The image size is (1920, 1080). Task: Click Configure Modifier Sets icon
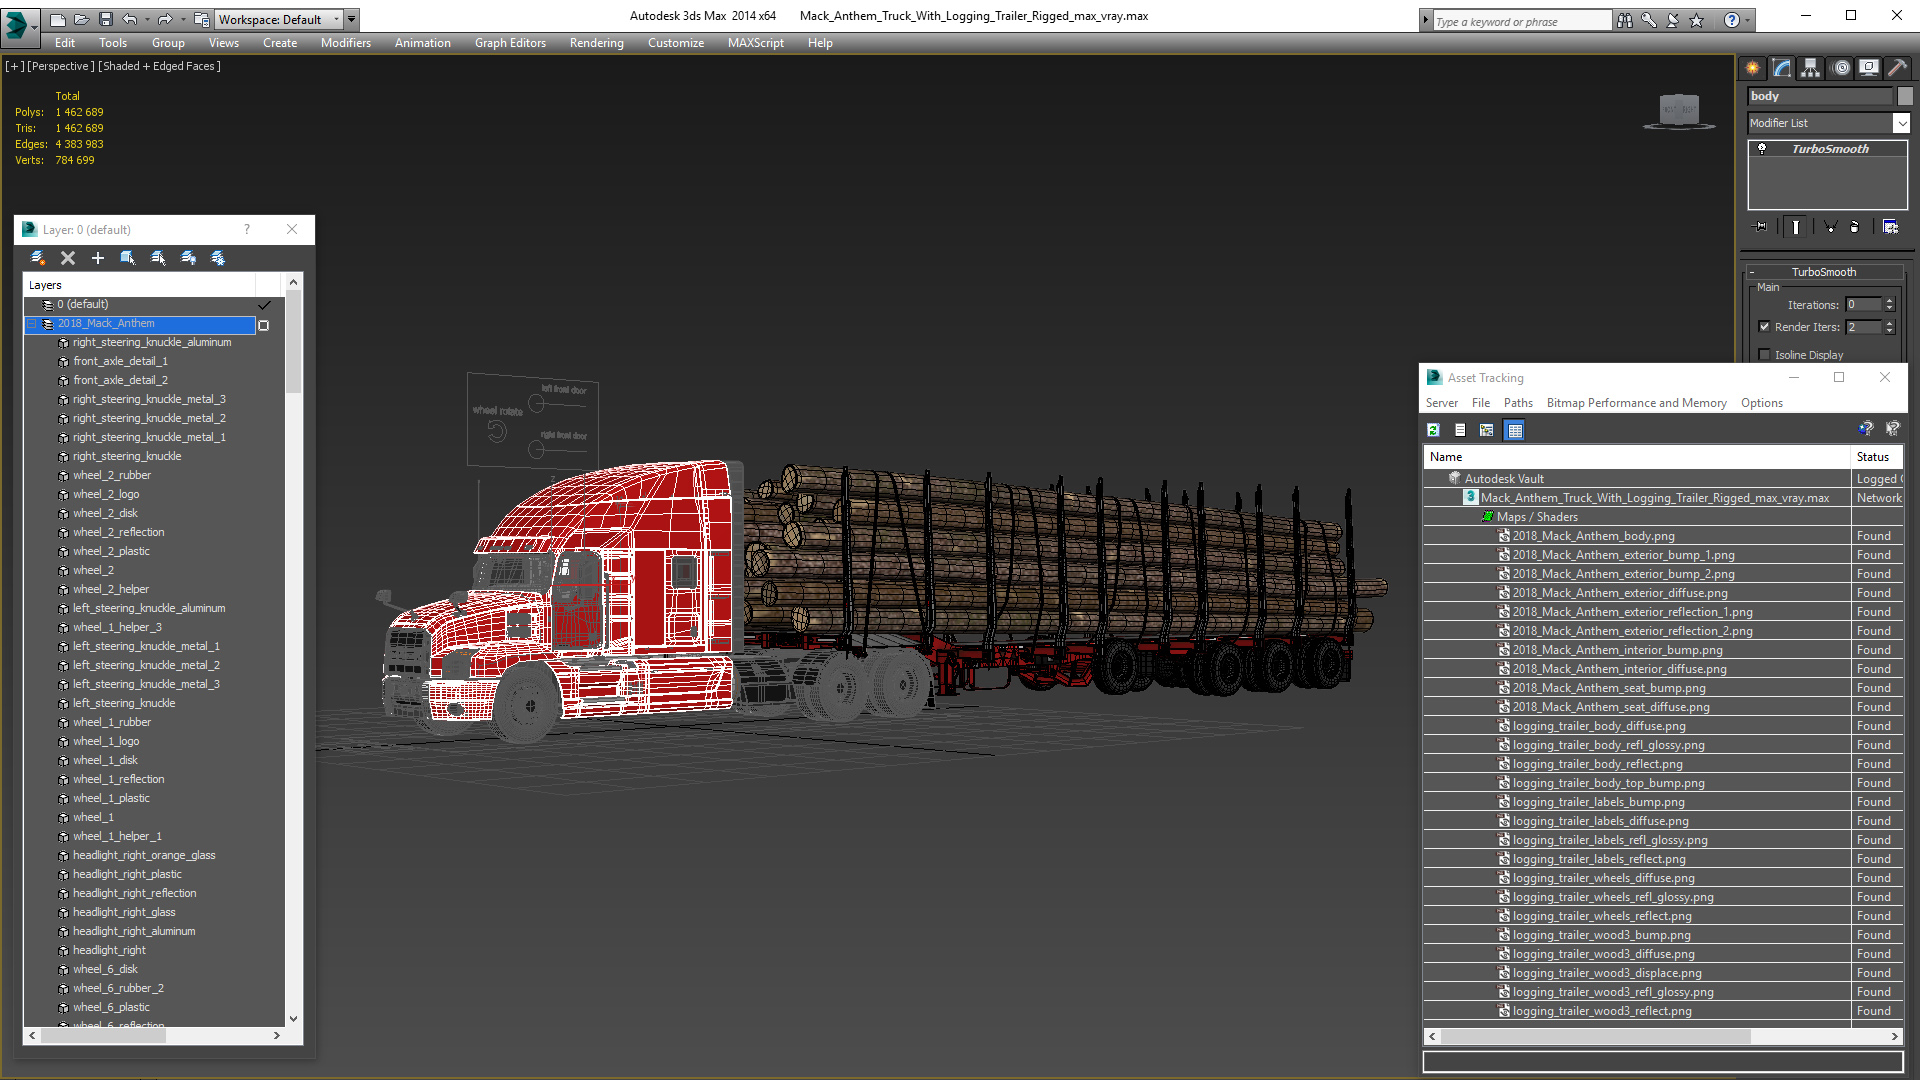tap(1890, 227)
